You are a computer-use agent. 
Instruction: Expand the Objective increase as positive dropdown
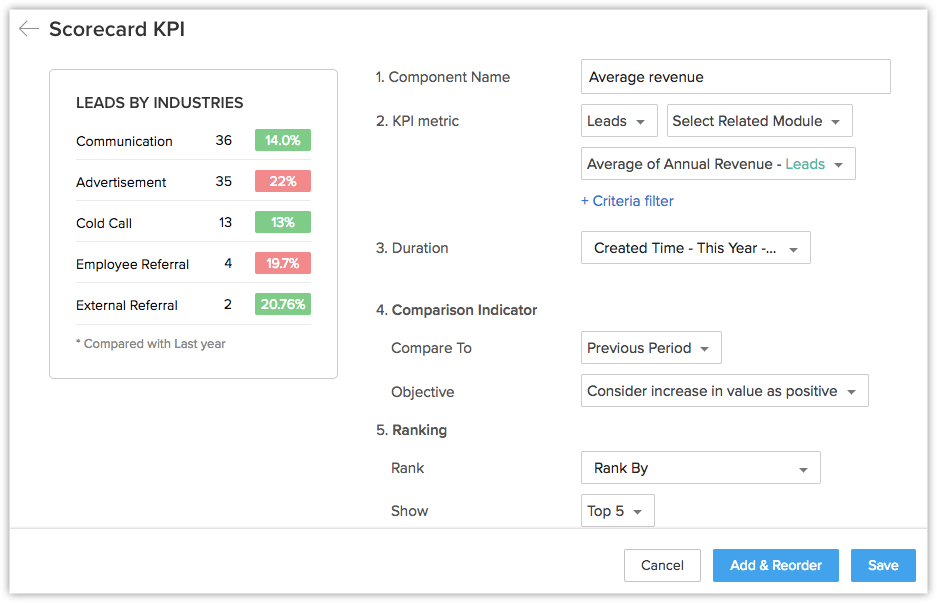[x=723, y=391]
